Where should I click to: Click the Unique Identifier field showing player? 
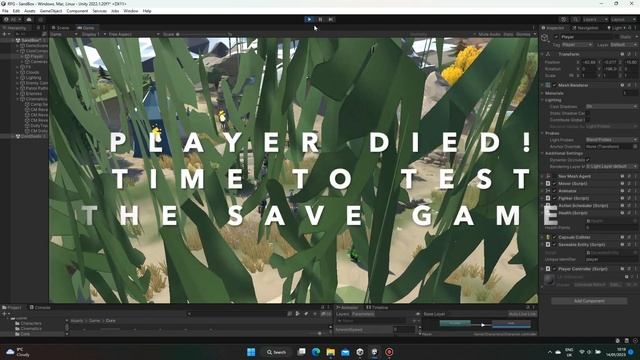click(611, 259)
